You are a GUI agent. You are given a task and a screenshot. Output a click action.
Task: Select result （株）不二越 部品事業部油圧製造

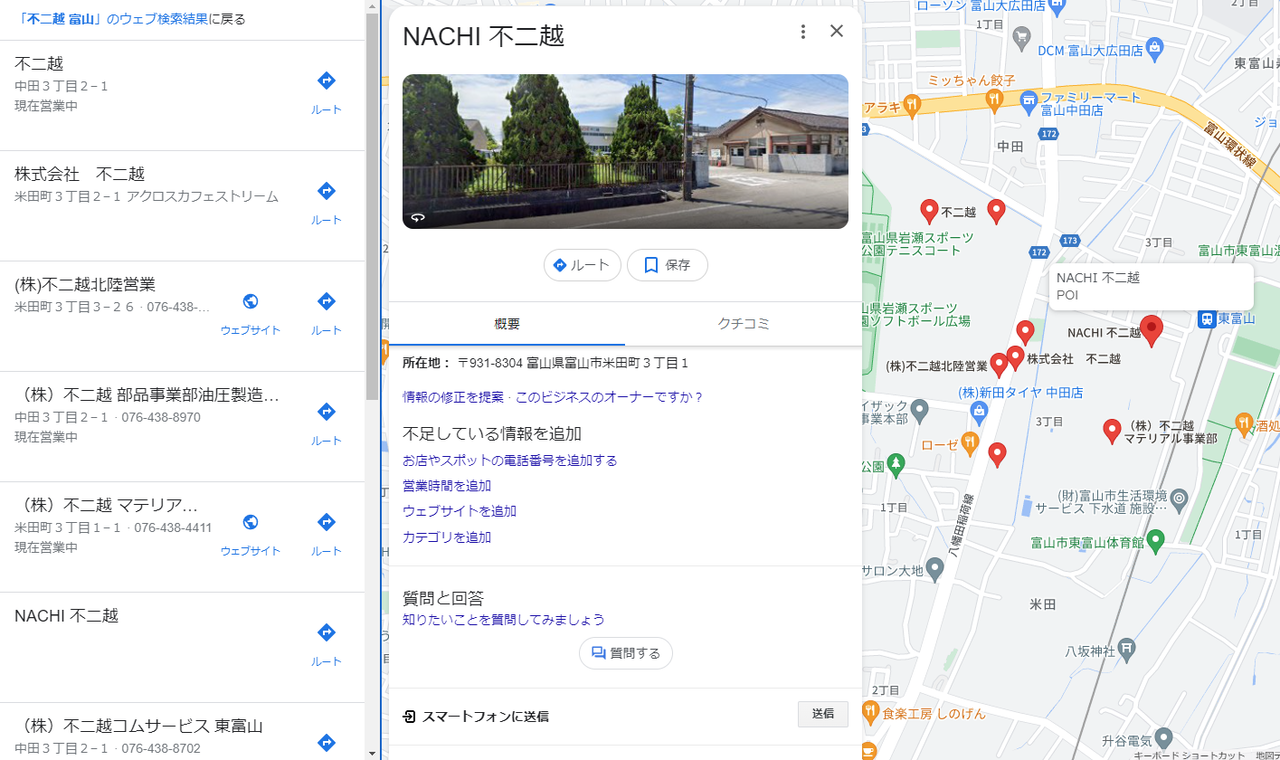(182, 427)
